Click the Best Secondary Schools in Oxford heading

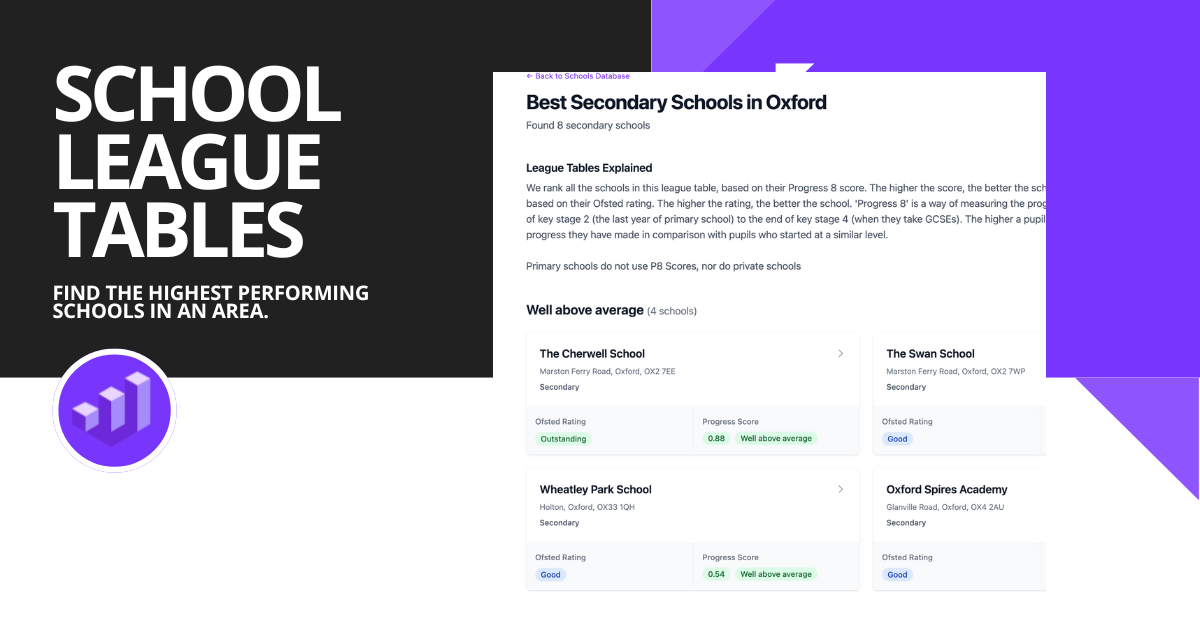(676, 102)
